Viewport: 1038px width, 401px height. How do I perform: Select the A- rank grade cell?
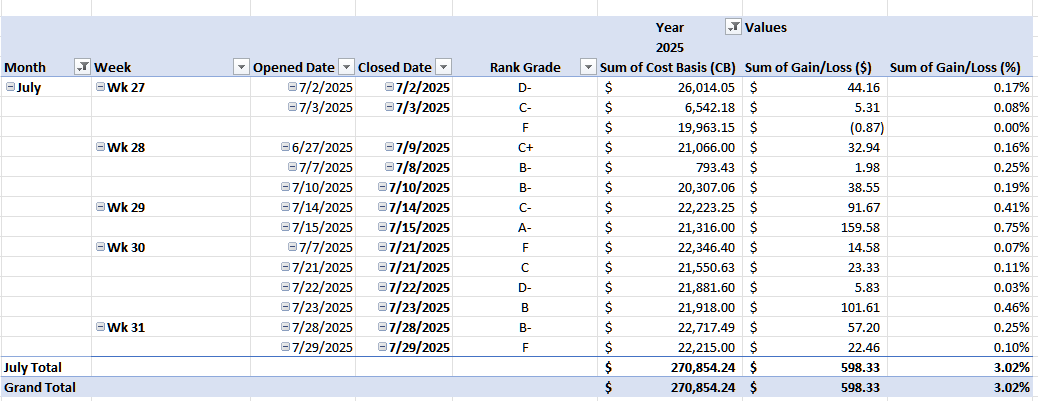point(525,227)
